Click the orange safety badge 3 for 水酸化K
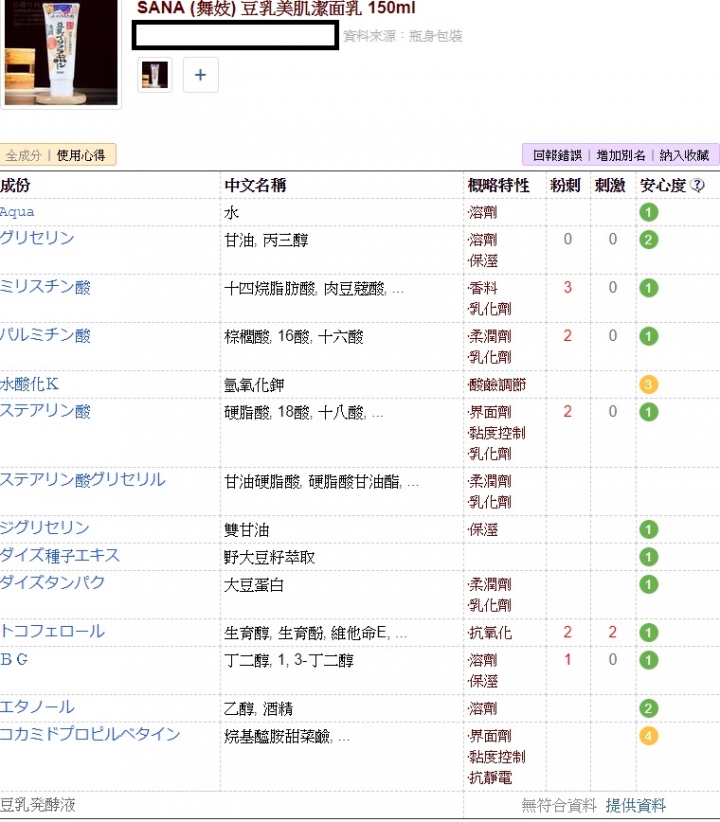720x822 pixels. tap(649, 384)
